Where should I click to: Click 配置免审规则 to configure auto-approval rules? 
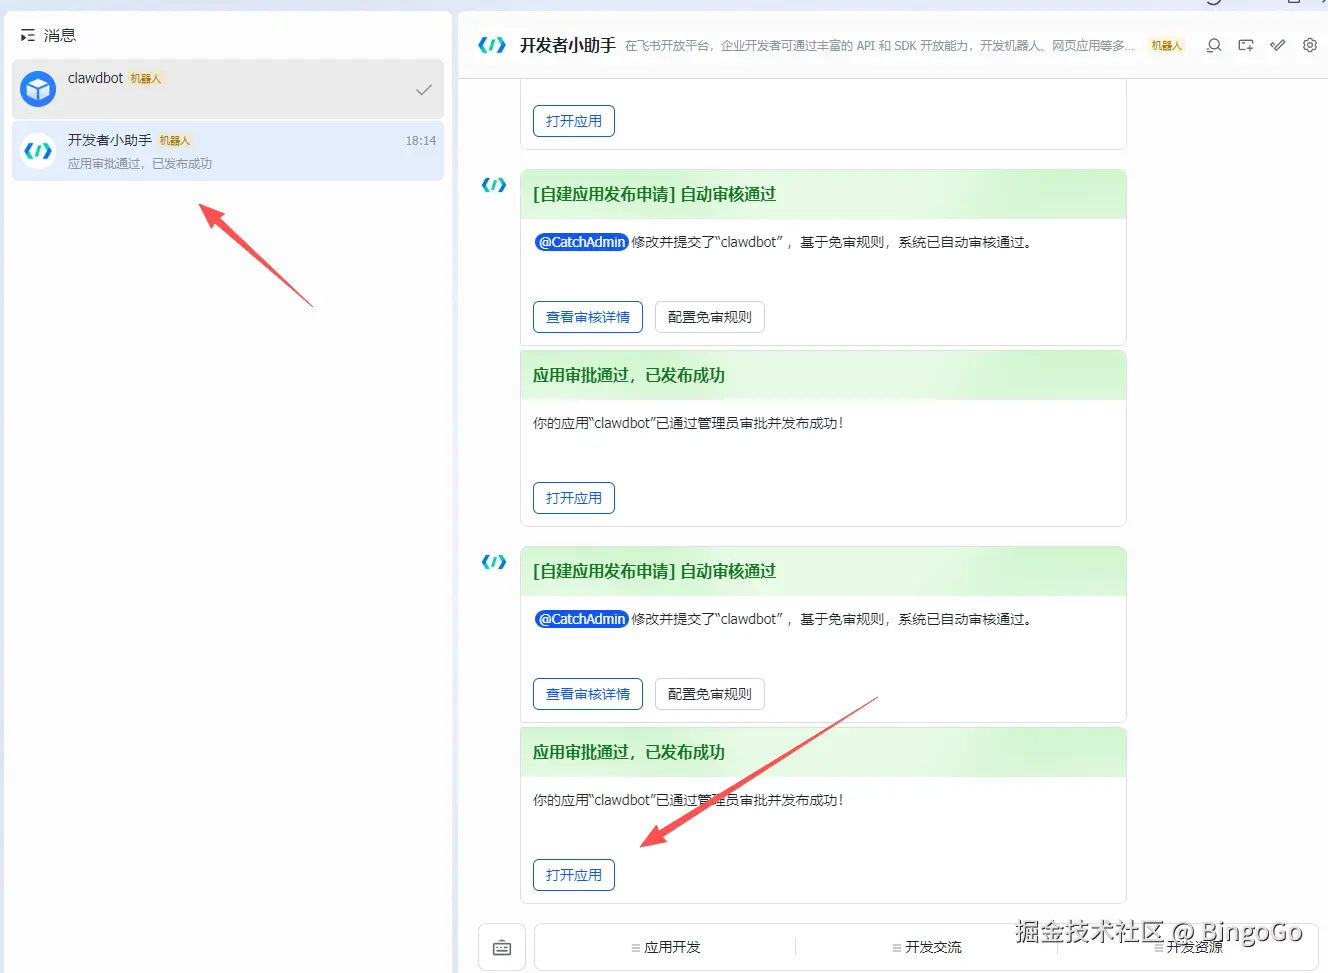(709, 694)
